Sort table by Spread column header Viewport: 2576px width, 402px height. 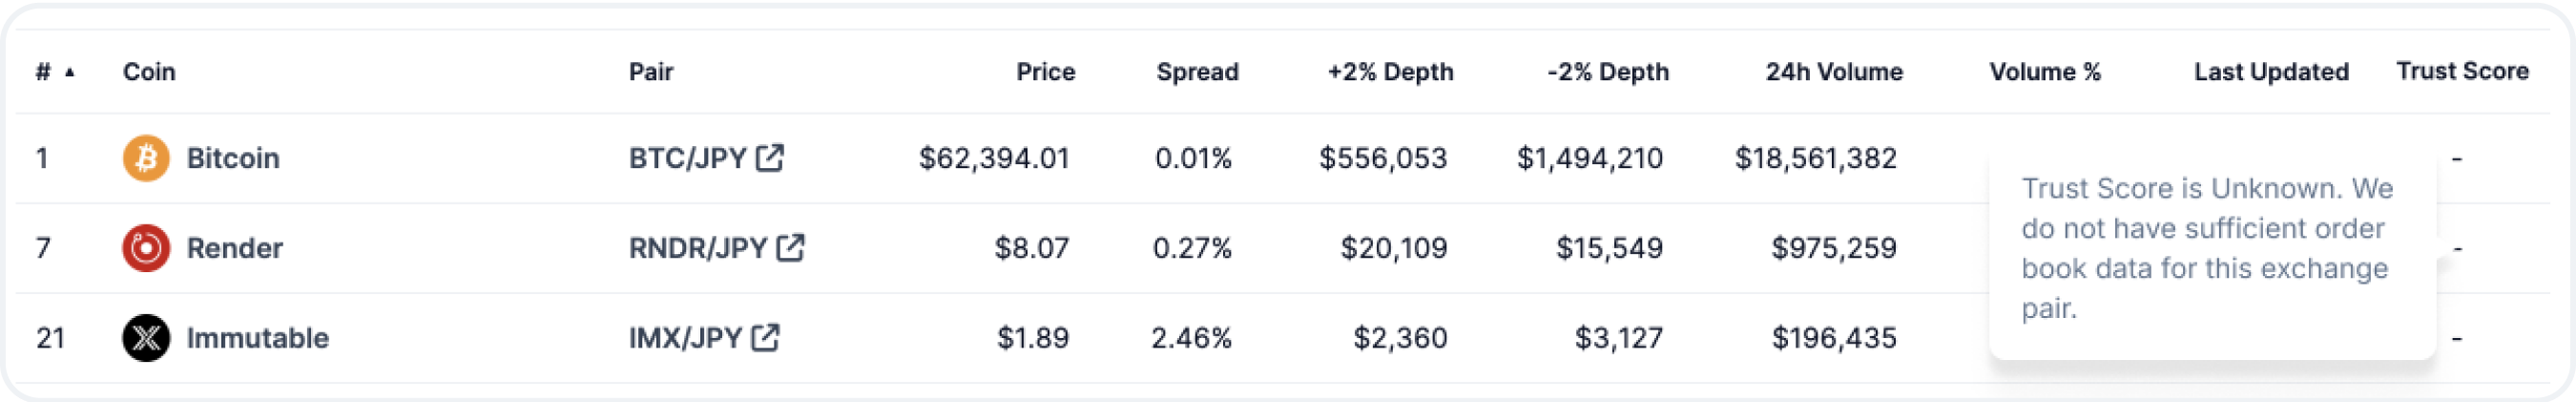pyautogui.click(x=1197, y=72)
